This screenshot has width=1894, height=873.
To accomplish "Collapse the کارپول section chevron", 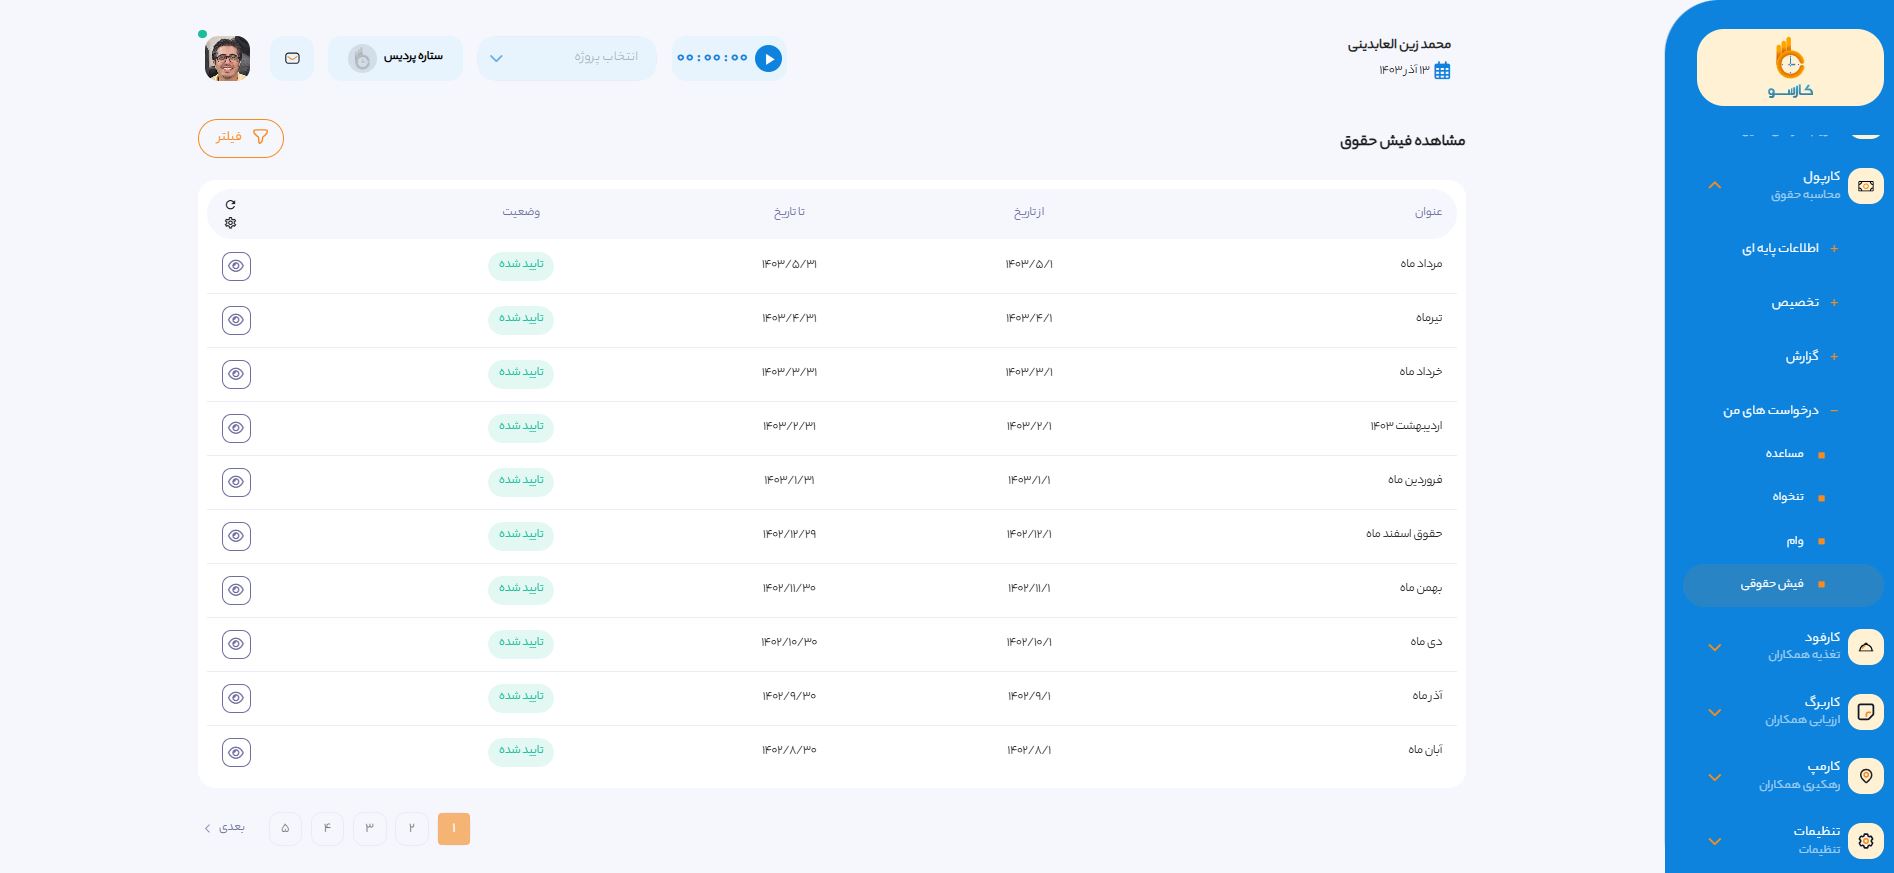I will pos(1715,186).
